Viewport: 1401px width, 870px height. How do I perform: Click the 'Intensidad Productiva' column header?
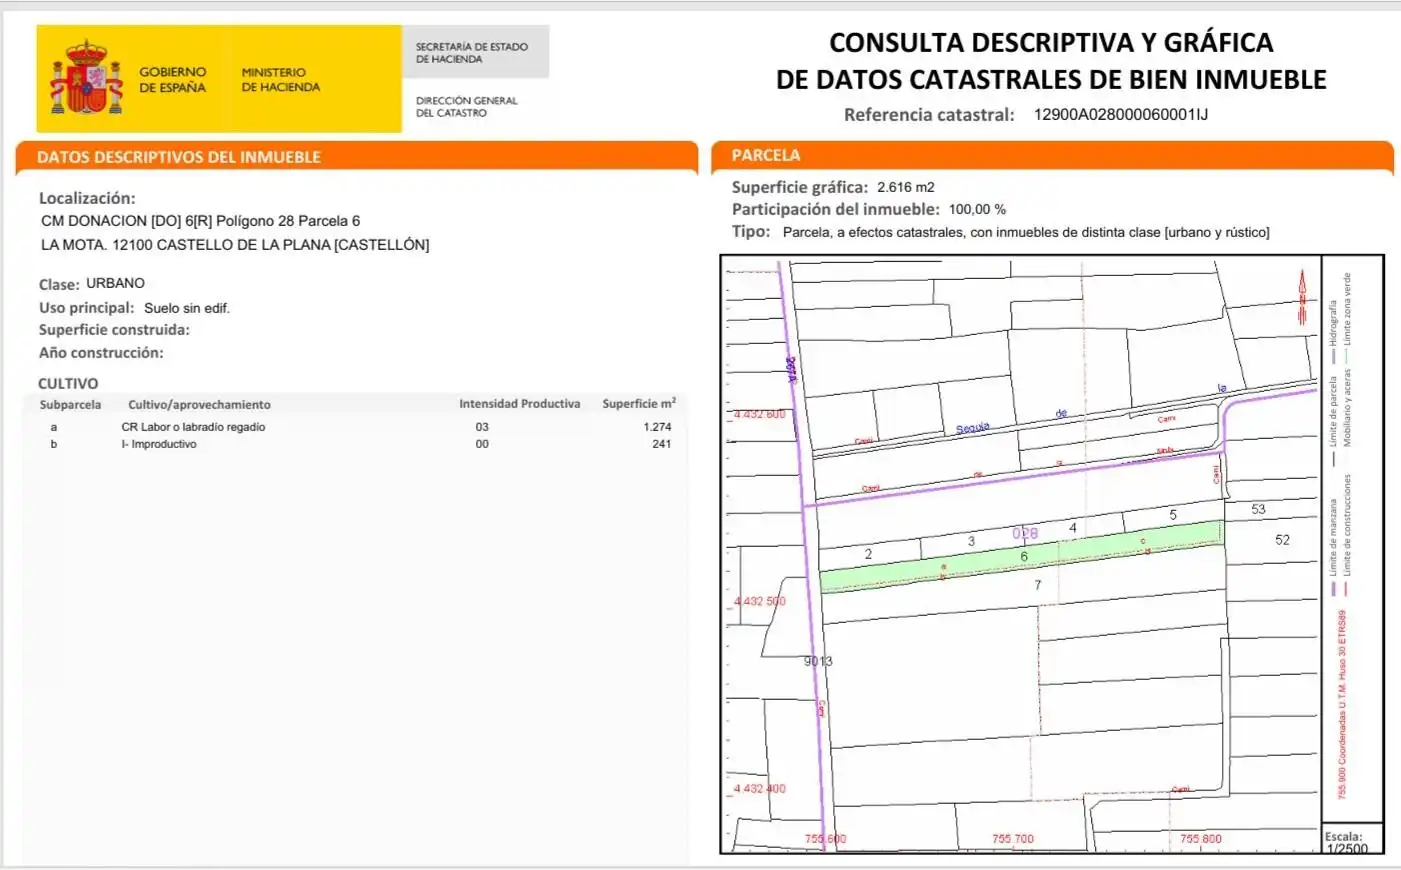tap(519, 404)
